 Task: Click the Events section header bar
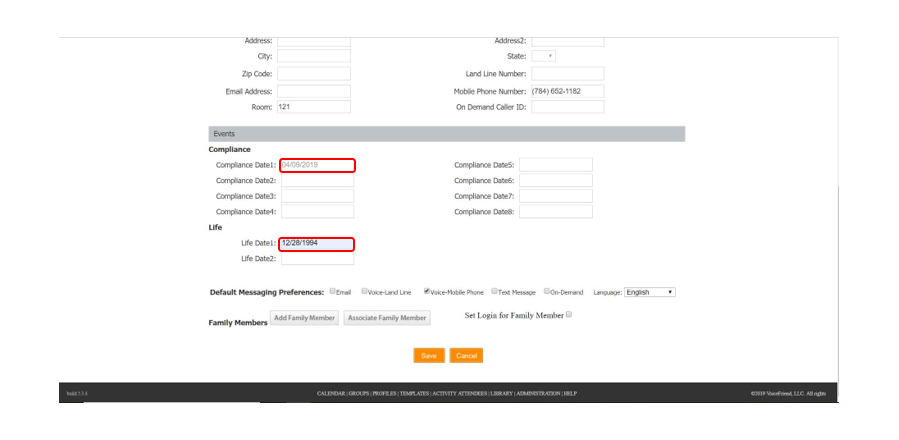click(447, 134)
